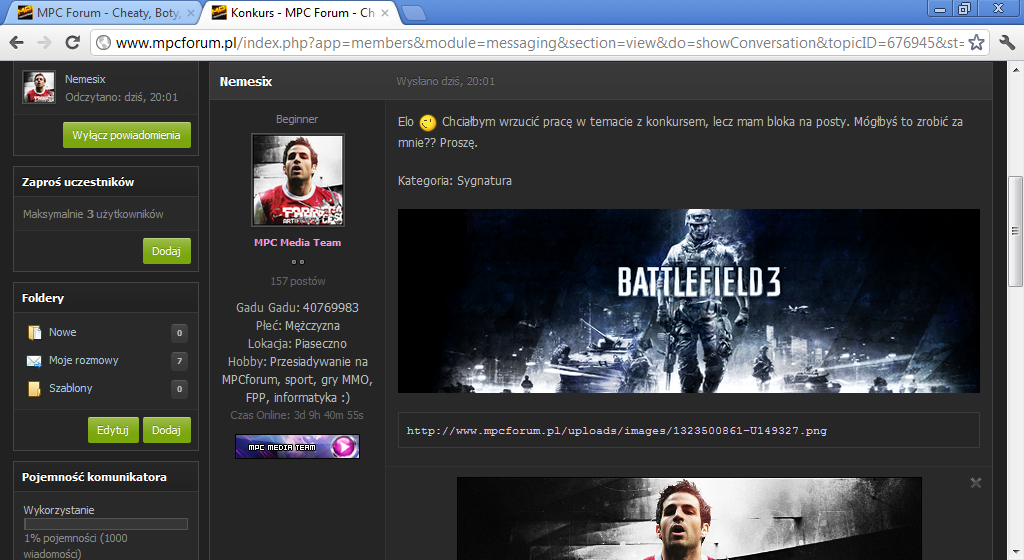Go back using the browser back arrow
This screenshot has width=1024, height=560.
coord(17,42)
